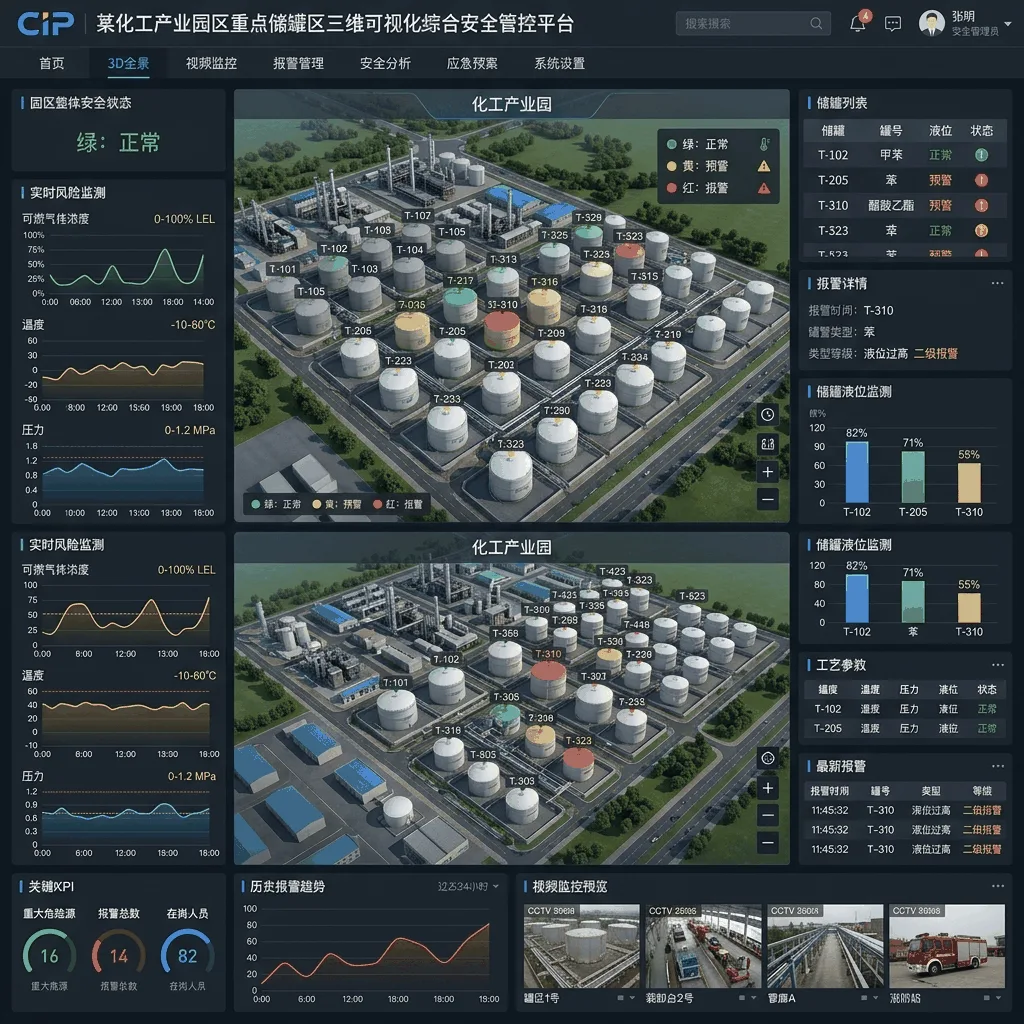The width and height of the screenshot is (1024, 1024).
Task: Click the T-313 tank label on upper map
Action: (x=503, y=259)
